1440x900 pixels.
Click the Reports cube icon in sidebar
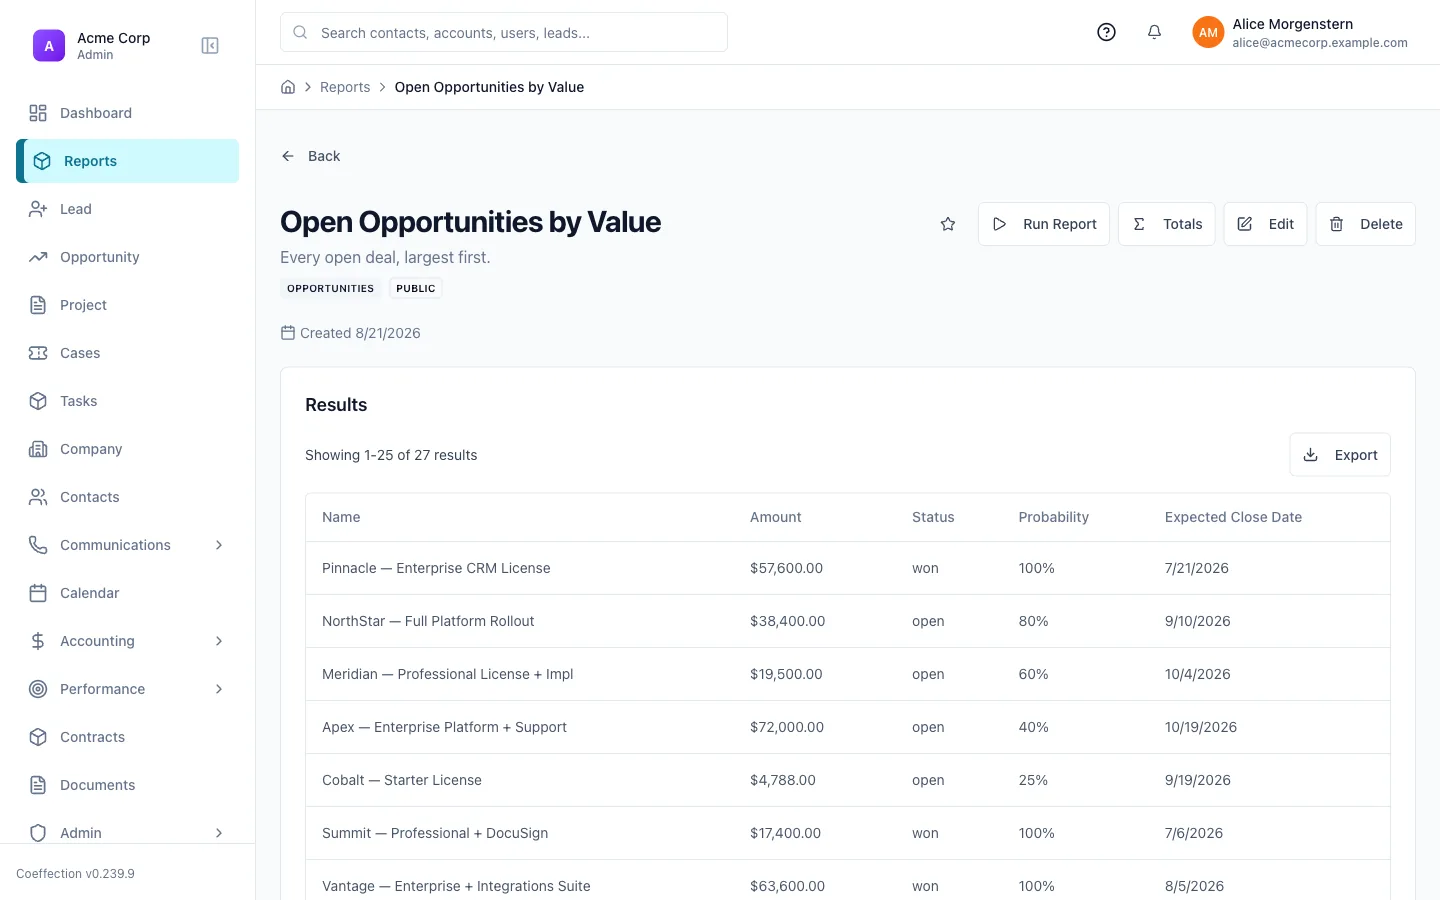42,161
